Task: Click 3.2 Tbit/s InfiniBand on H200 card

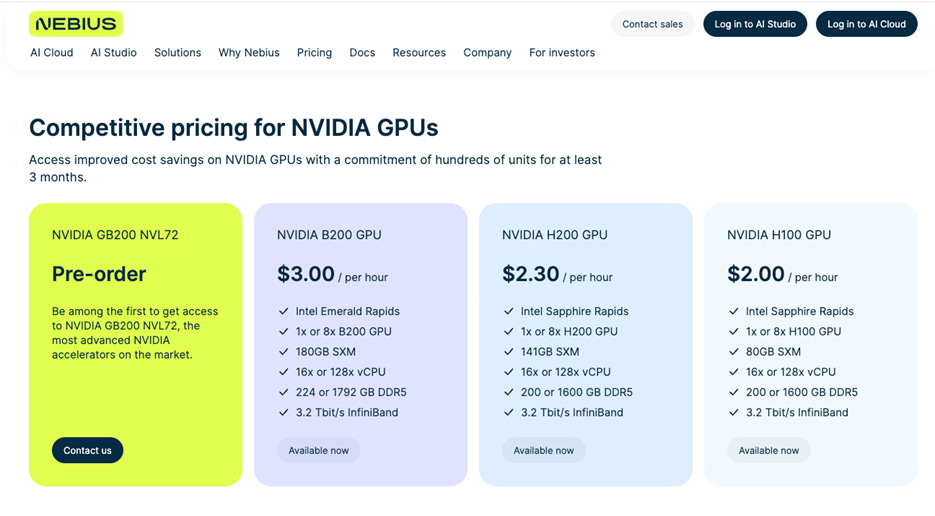Action: tap(572, 413)
